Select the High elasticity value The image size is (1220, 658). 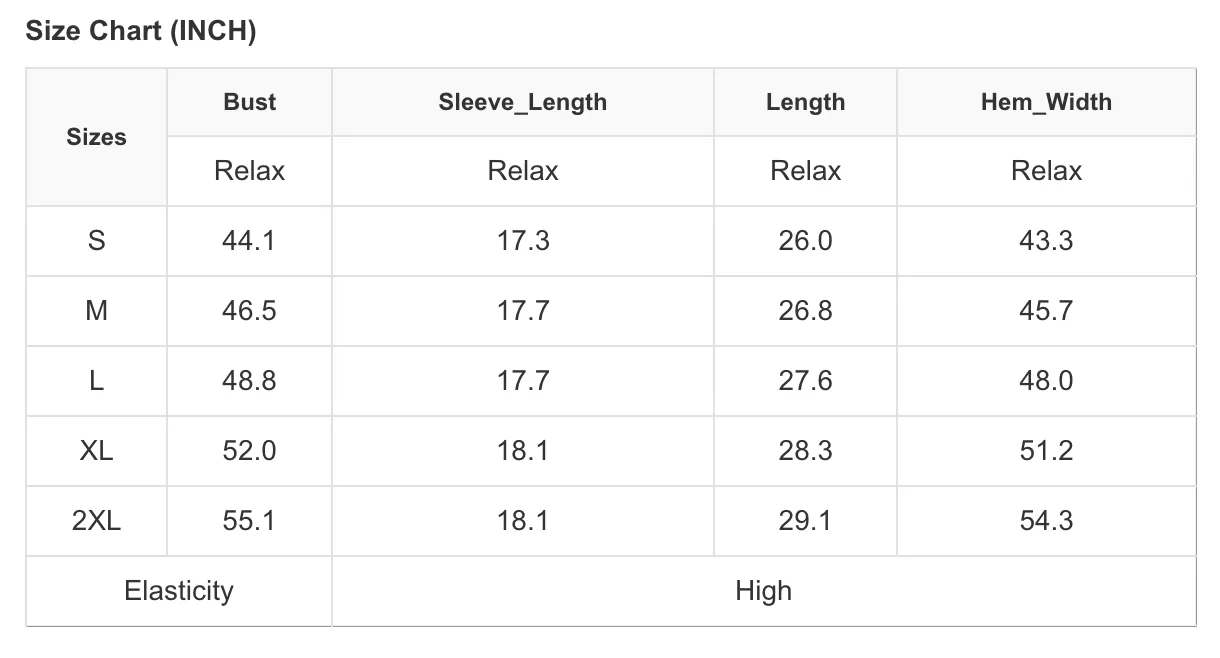click(x=763, y=591)
